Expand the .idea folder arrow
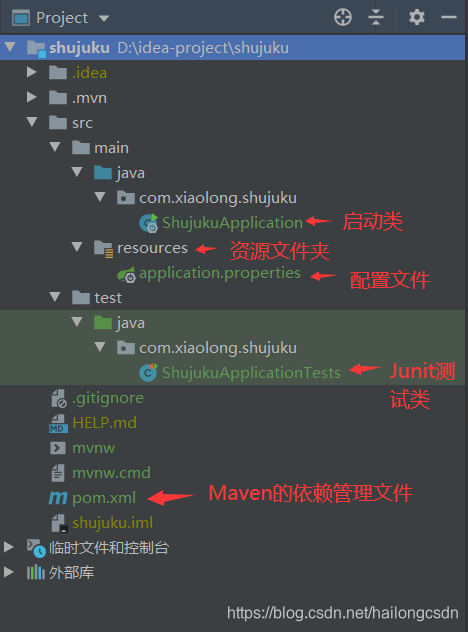This screenshot has height=632, width=468. click(31, 72)
